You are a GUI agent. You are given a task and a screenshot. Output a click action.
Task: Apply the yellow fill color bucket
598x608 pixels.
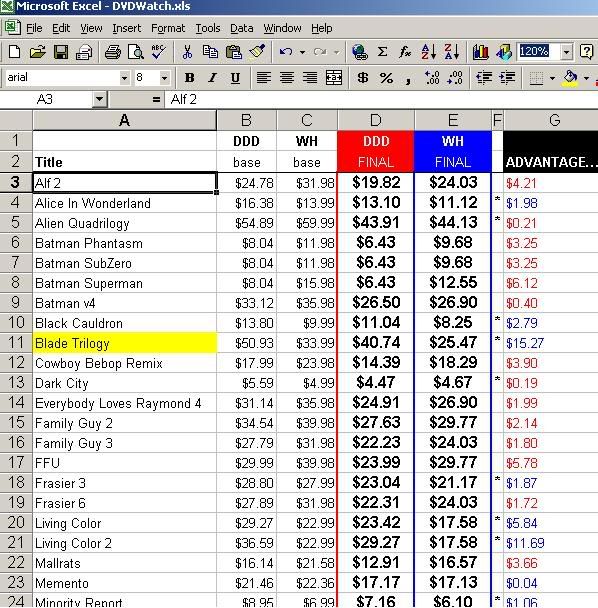coord(570,78)
